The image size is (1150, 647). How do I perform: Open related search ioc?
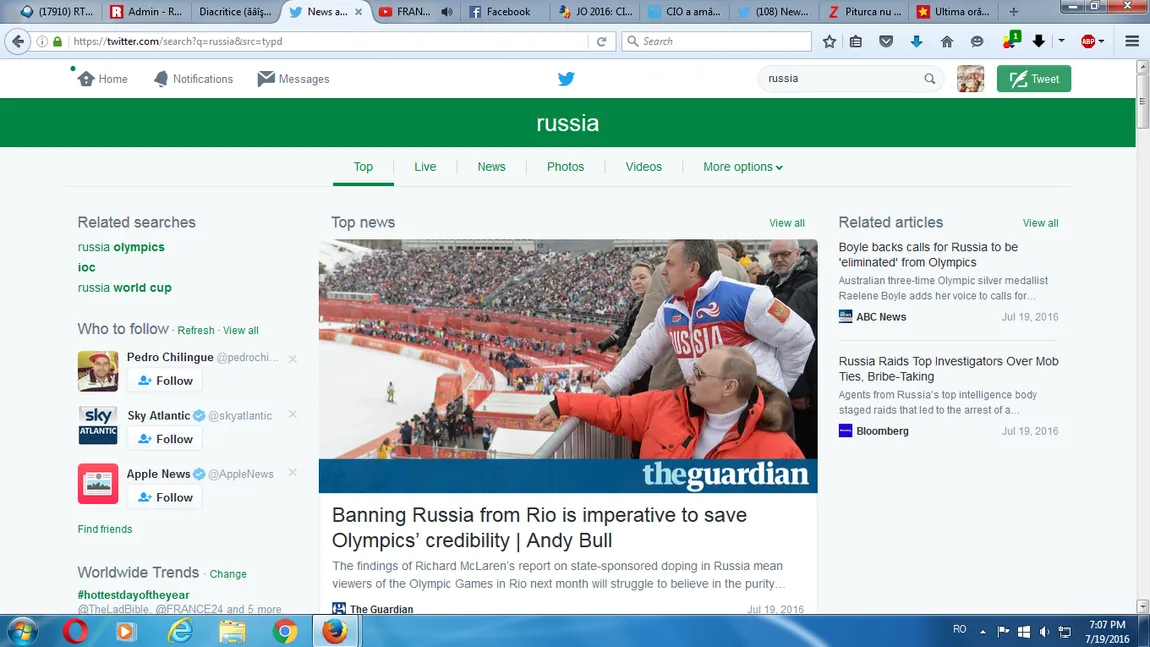click(87, 268)
